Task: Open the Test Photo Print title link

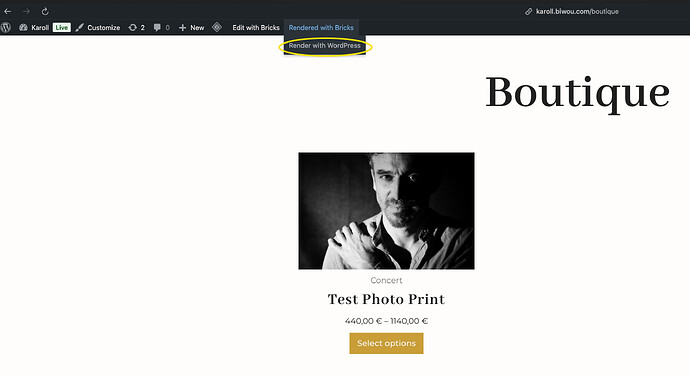Action: (386, 299)
